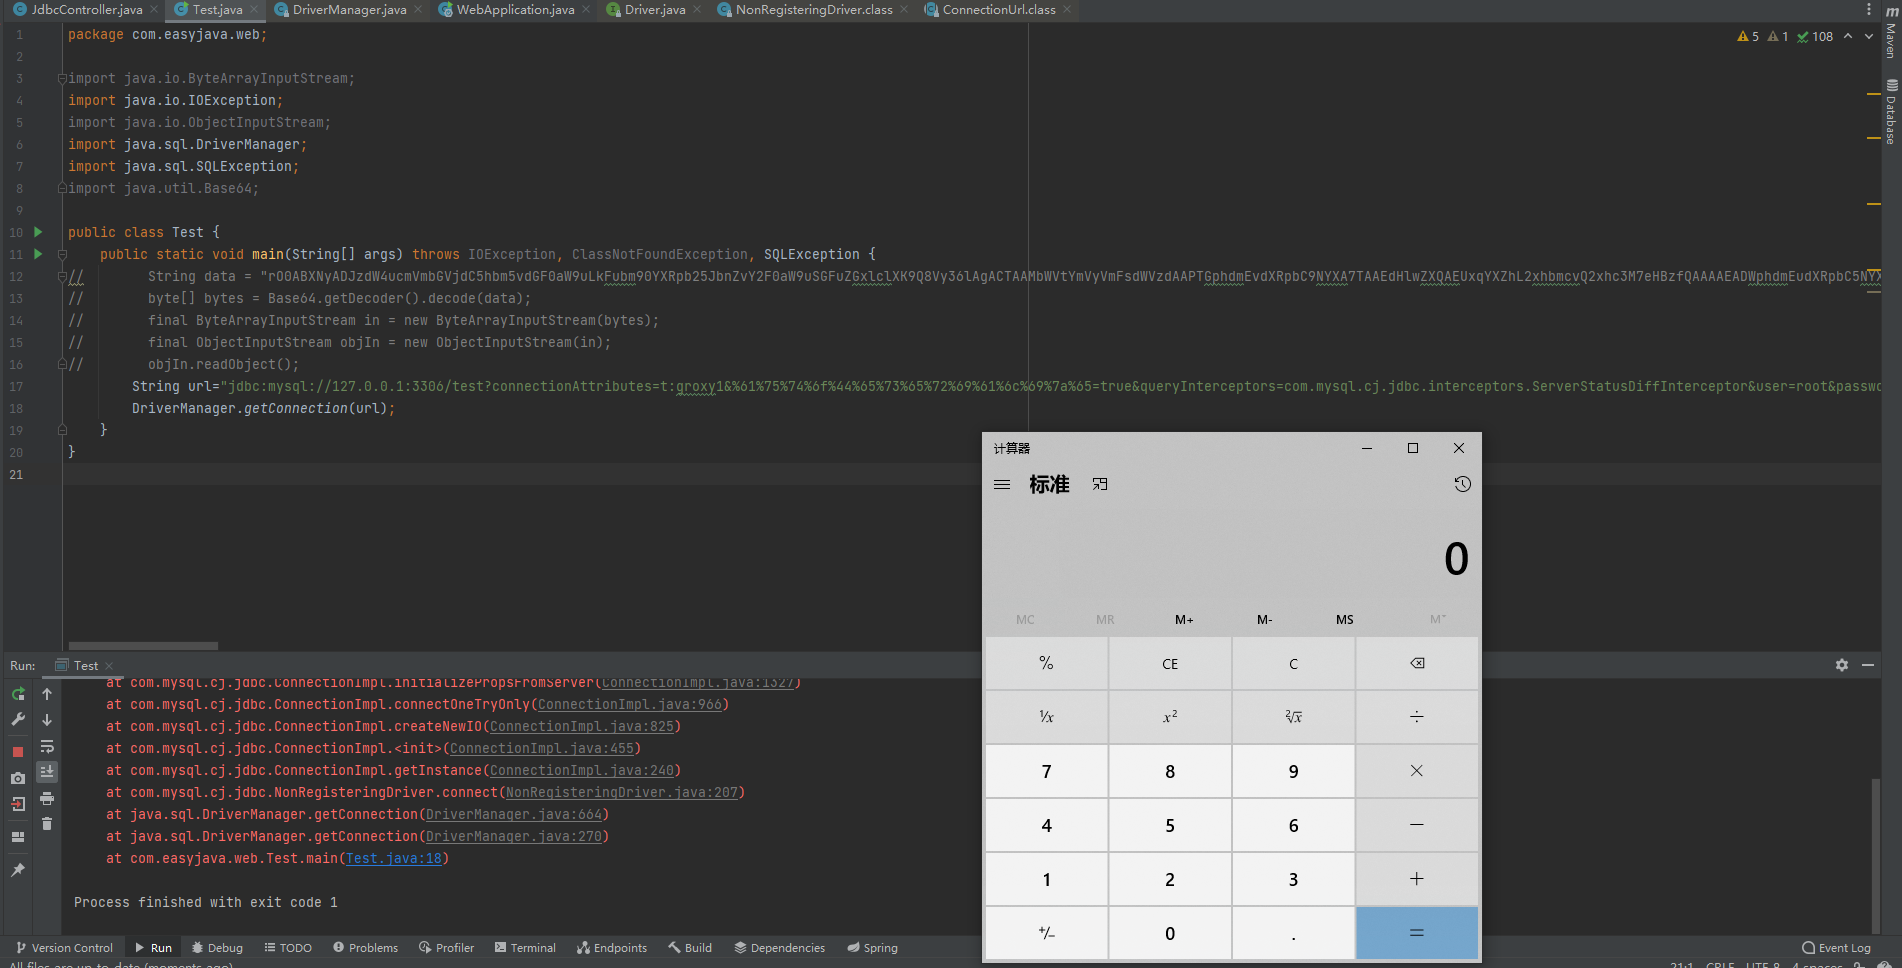
Task: Click the editor warnings indicator showing 5
Action: coord(1748,36)
